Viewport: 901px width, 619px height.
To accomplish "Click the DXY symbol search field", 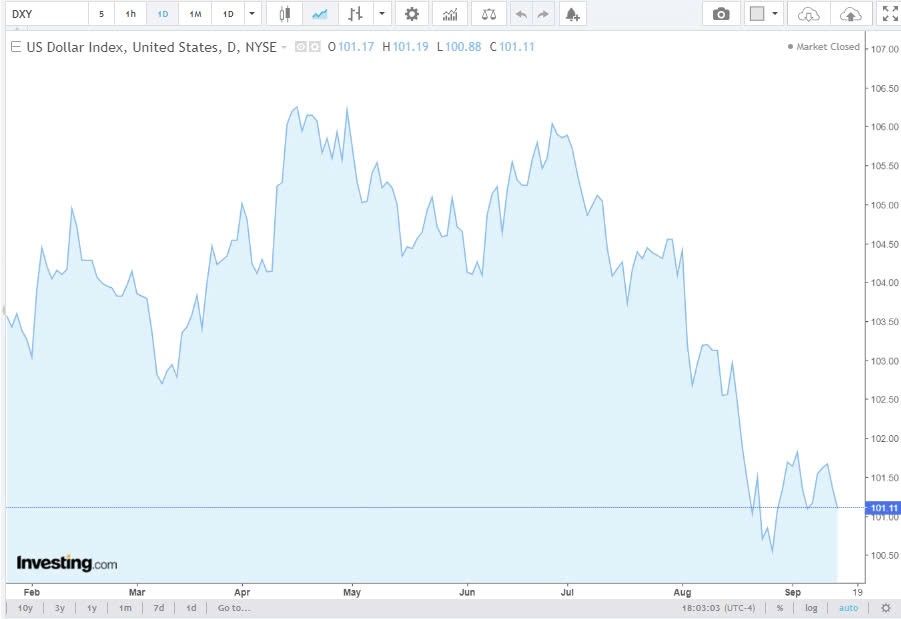I will point(45,14).
